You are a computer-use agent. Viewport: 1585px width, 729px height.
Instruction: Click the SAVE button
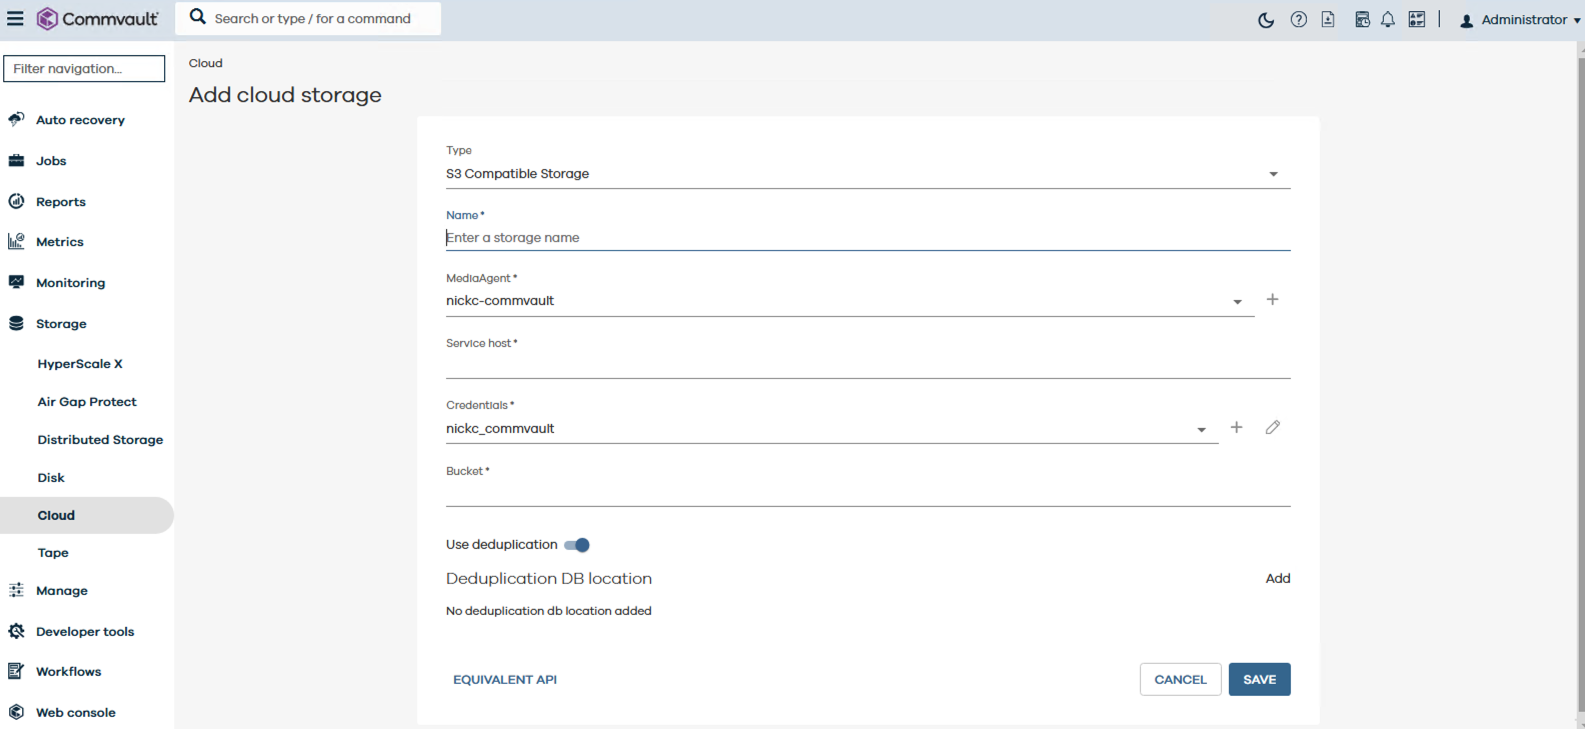pos(1259,679)
